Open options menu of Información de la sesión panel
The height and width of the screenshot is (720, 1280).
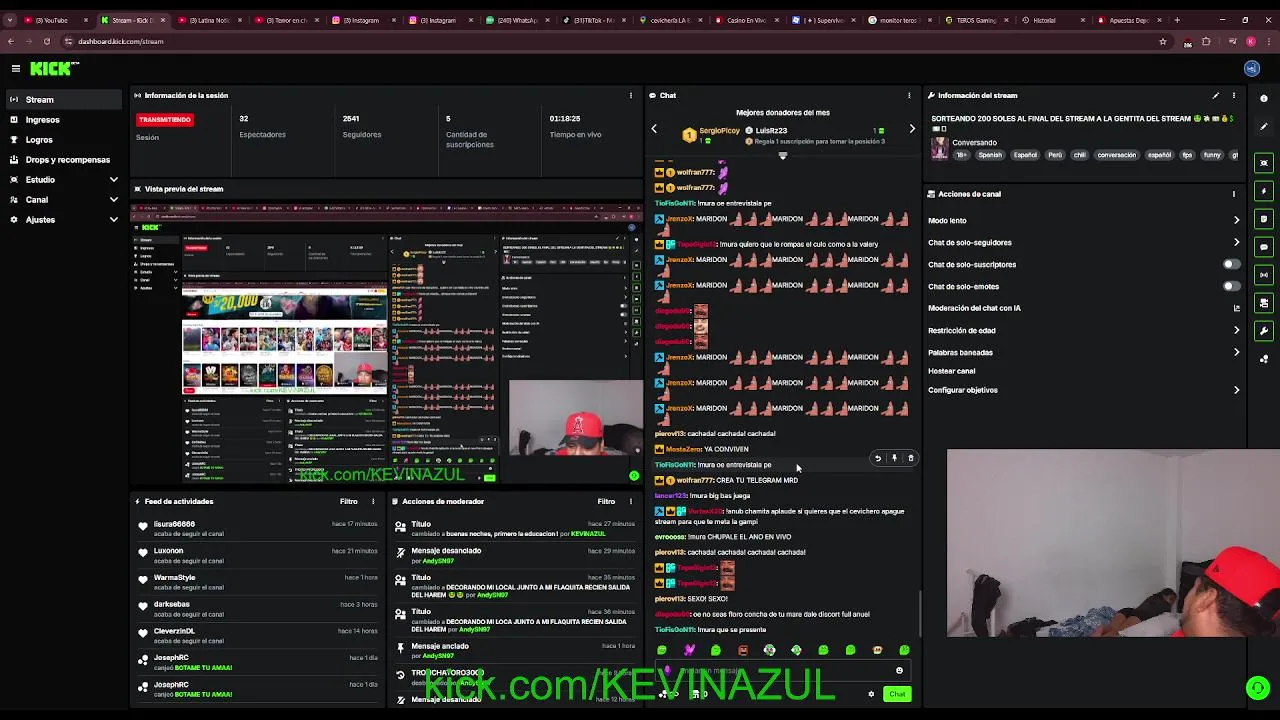pyautogui.click(x=631, y=95)
